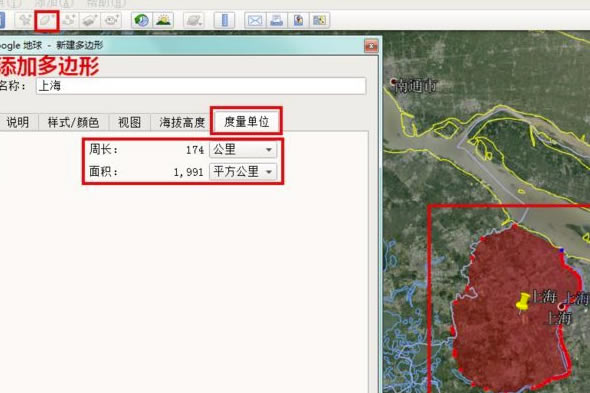This screenshot has height=393, width=590.
Task: Show historical imagery clock icon
Action: pyautogui.click(x=141, y=20)
